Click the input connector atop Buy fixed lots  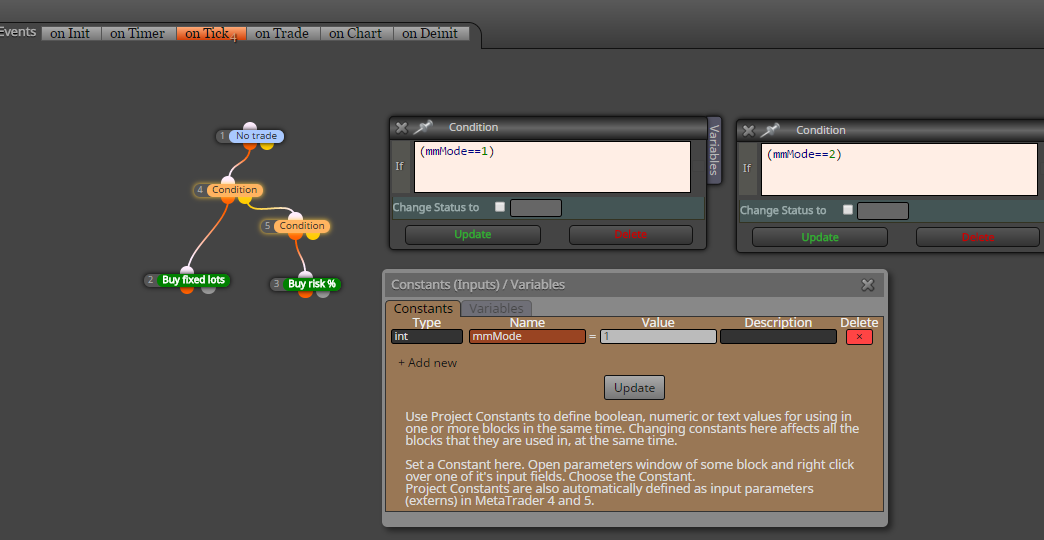tap(187, 271)
